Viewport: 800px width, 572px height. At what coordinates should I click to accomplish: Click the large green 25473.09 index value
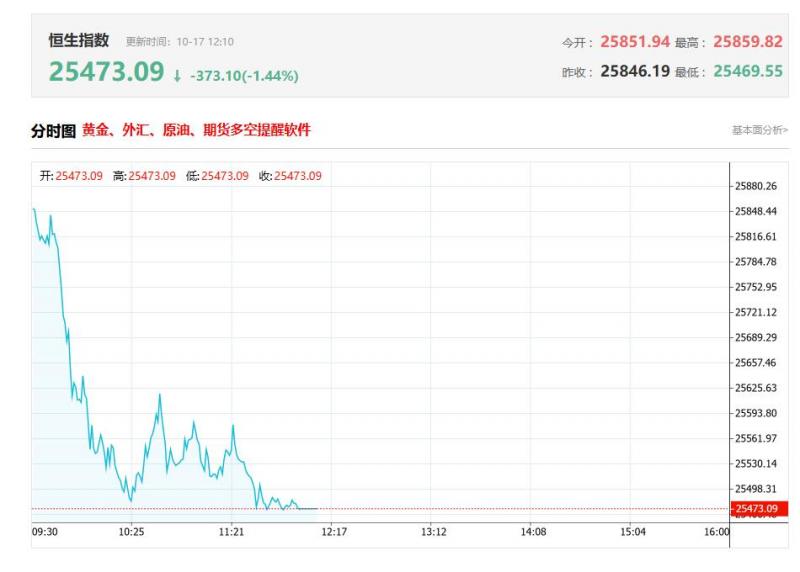[x=106, y=72]
